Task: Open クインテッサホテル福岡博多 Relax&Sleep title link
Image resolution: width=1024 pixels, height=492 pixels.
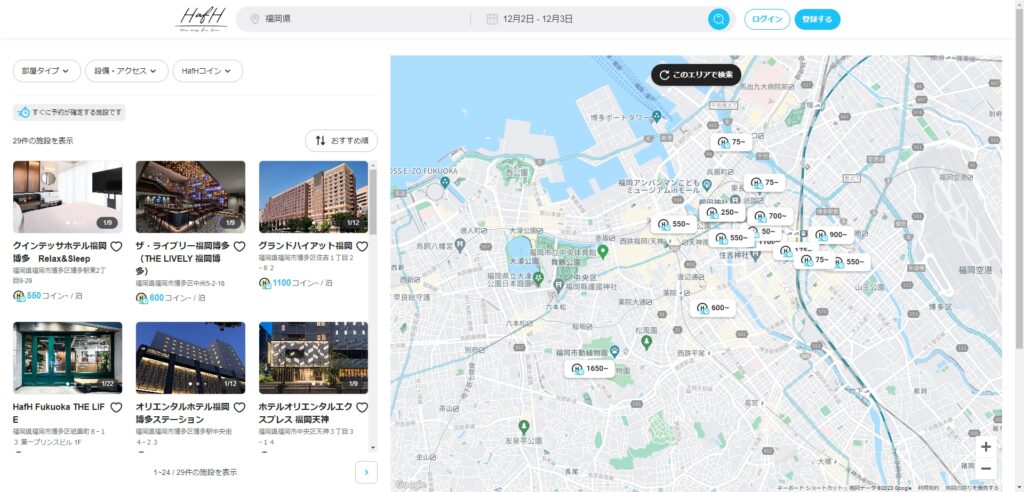Action: coord(59,252)
